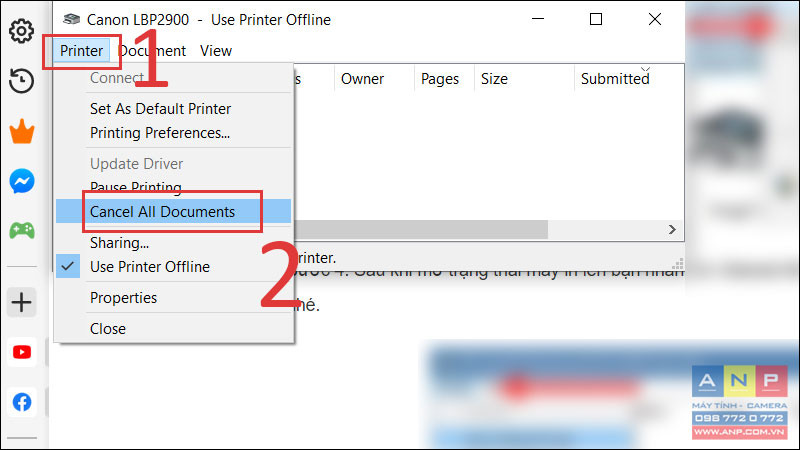The image size is (800, 450).
Task: Click the Canon LBP2900 printer title icon
Action: click(x=71, y=19)
